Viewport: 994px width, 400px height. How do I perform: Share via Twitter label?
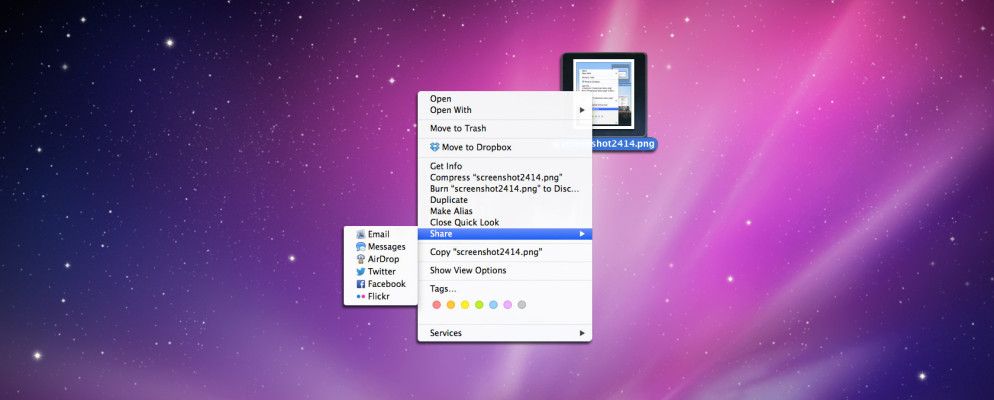point(382,271)
